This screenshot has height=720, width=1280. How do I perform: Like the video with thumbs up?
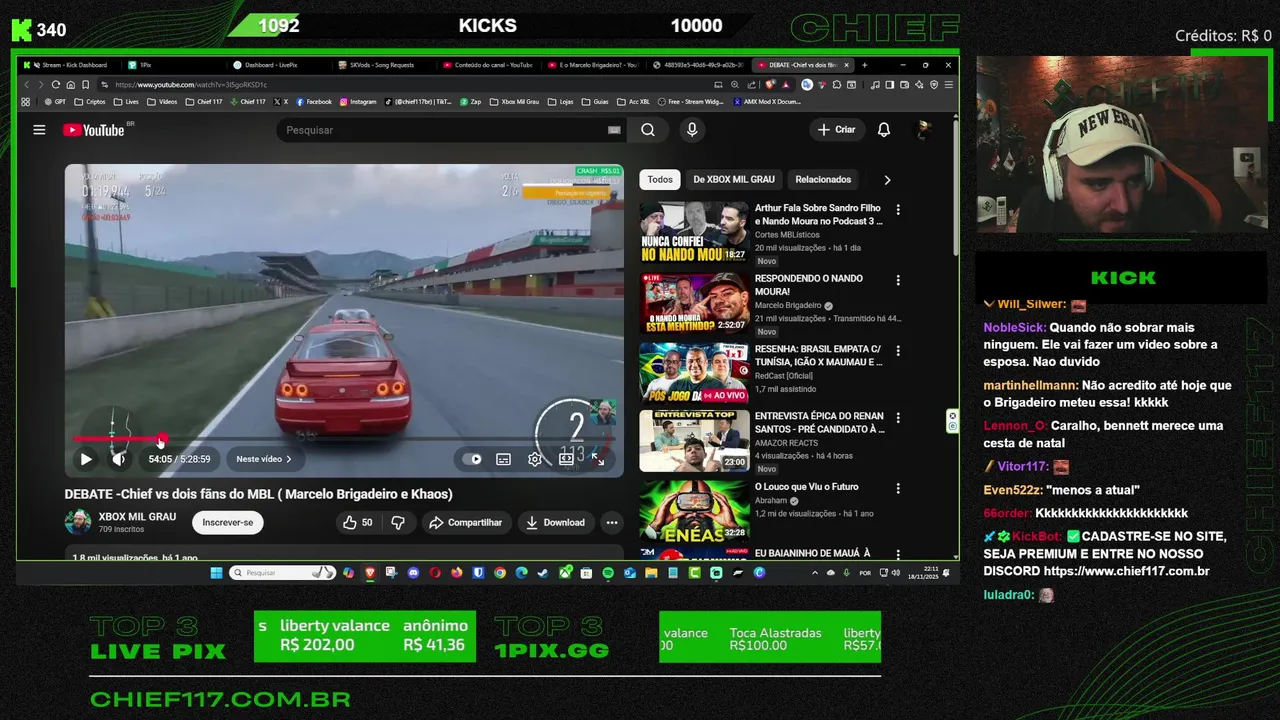[x=357, y=522]
